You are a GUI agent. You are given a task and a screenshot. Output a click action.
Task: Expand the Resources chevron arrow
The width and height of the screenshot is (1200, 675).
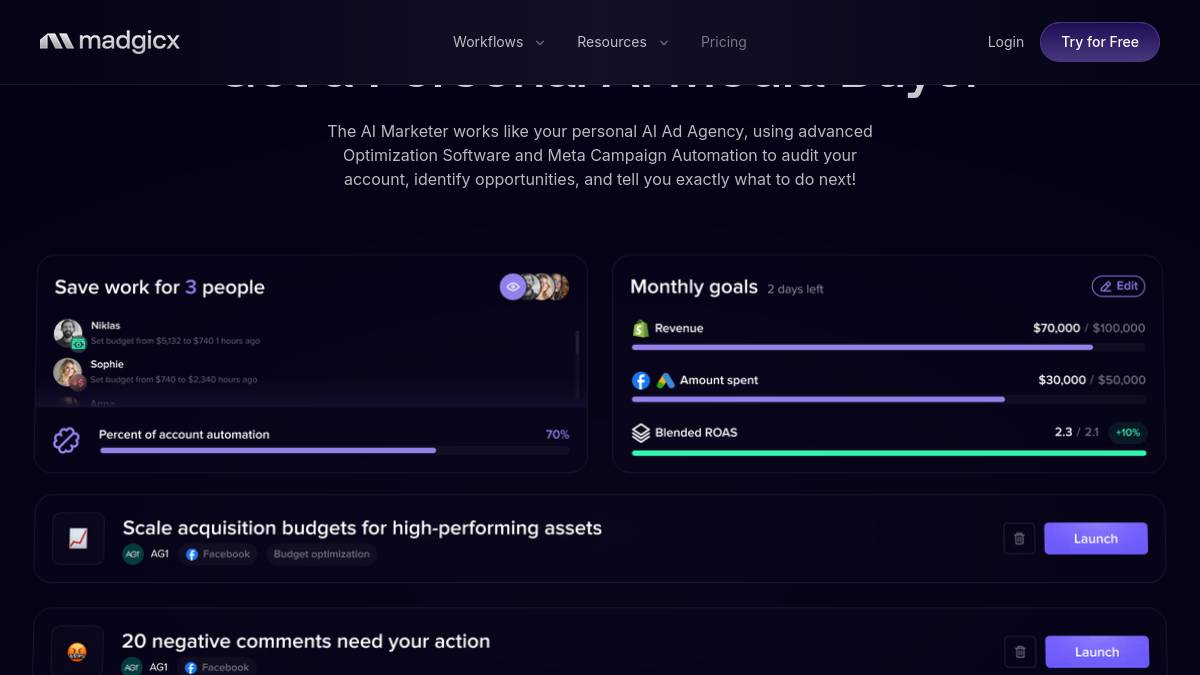click(664, 42)
